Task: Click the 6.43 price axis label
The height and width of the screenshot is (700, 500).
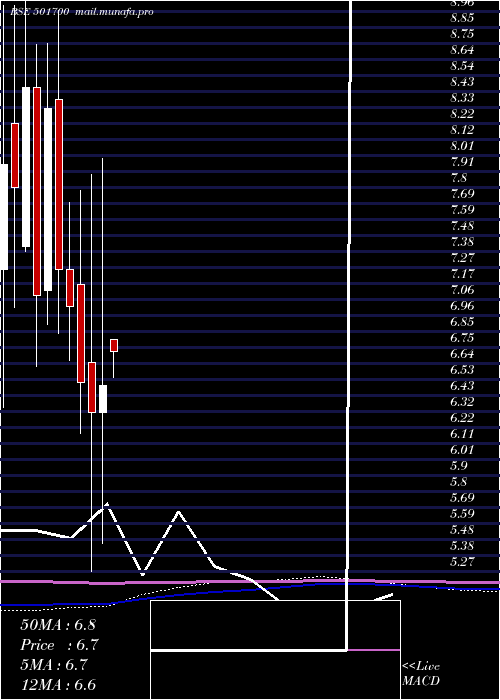Action: 462,385
